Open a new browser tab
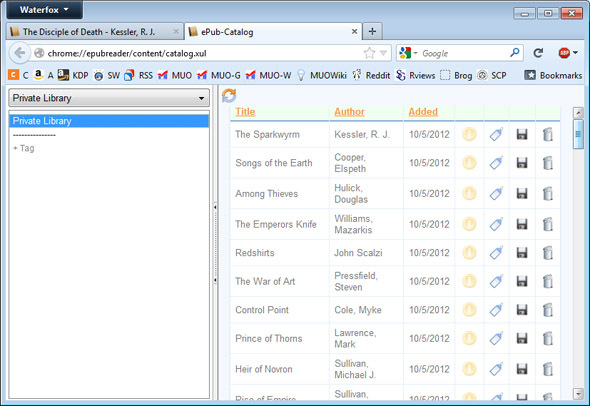The image size is (590, 406). [x=372, y=31]
